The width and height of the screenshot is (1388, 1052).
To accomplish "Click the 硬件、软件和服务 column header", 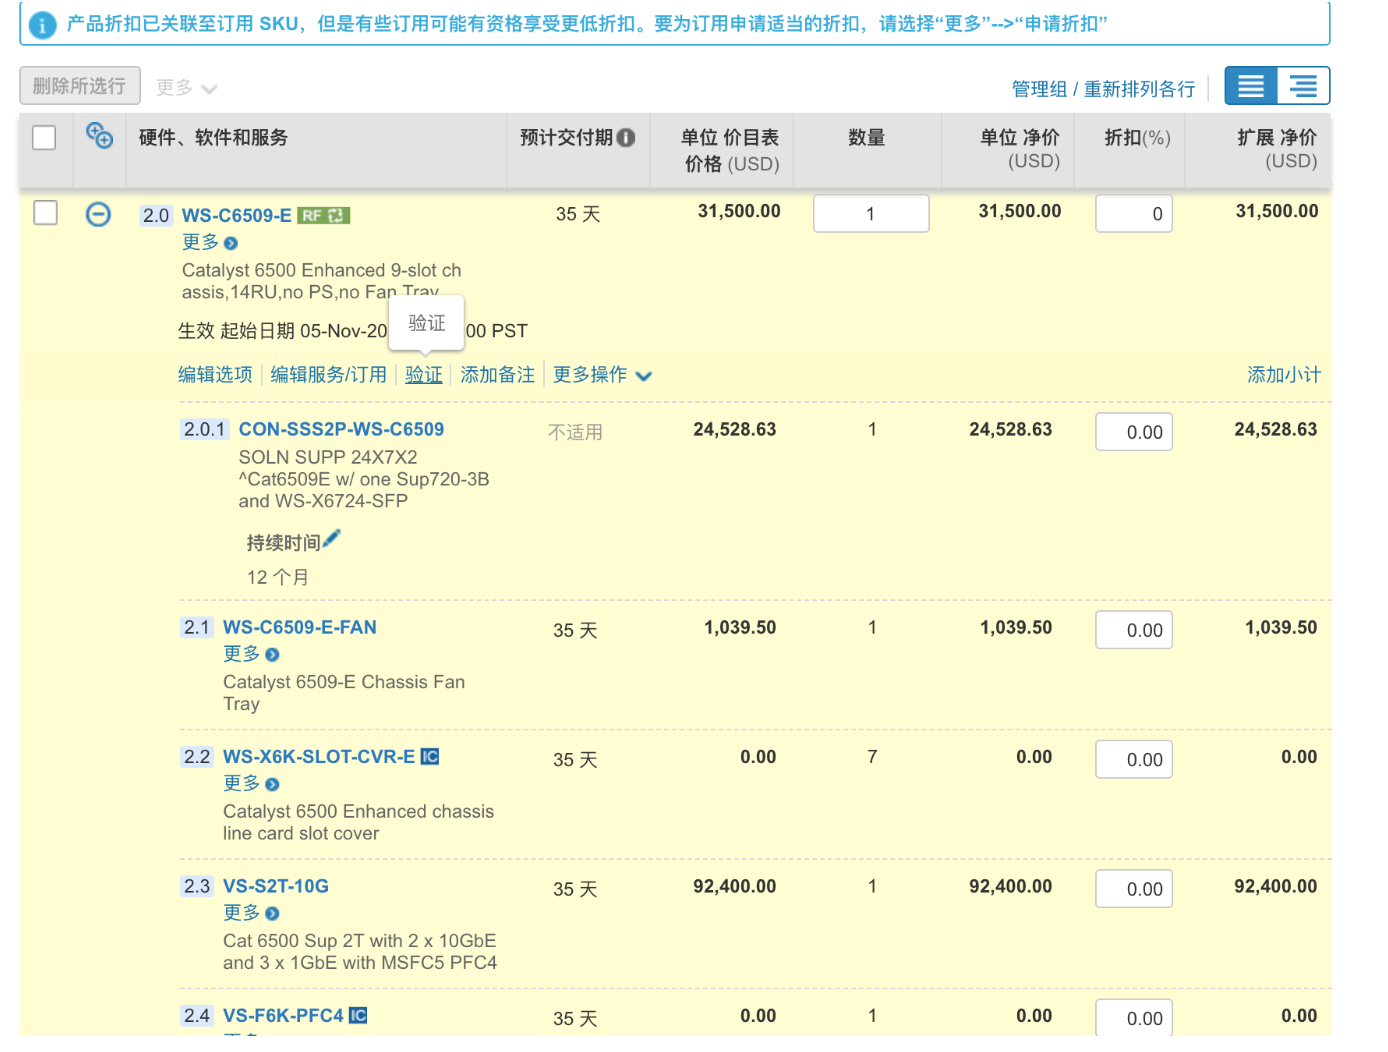I will pyautogui.click(x=213, y=138).
